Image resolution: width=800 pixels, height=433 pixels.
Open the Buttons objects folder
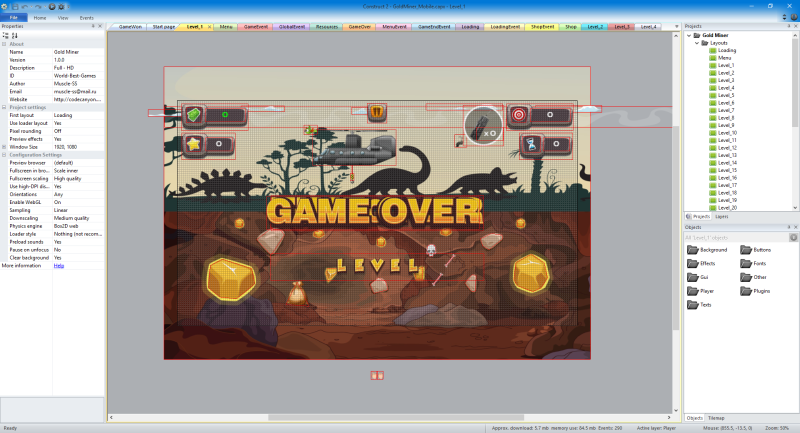(756, 250)
